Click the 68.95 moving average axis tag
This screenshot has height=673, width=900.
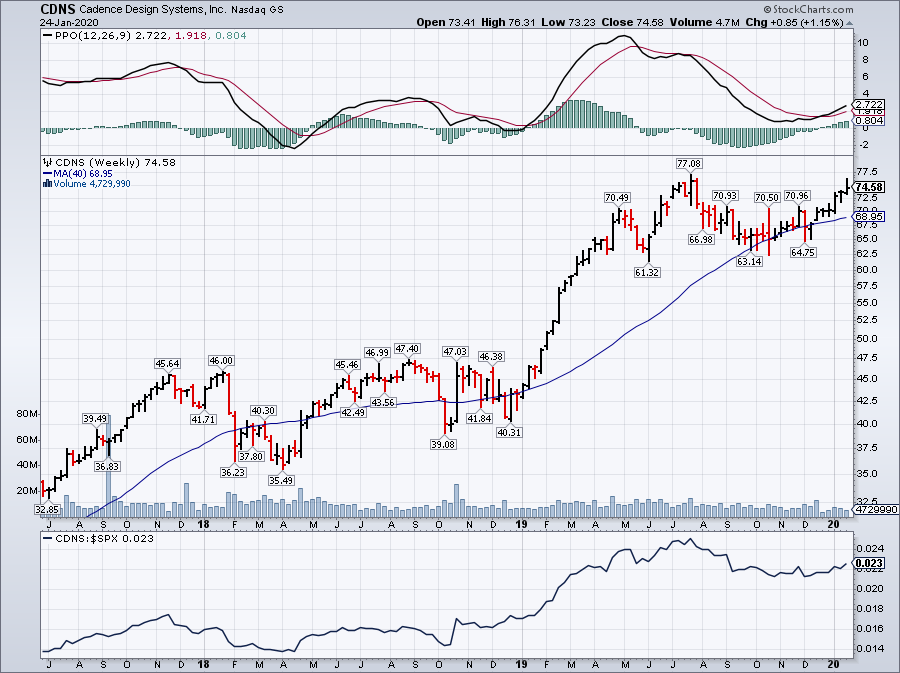pos(870,216)
